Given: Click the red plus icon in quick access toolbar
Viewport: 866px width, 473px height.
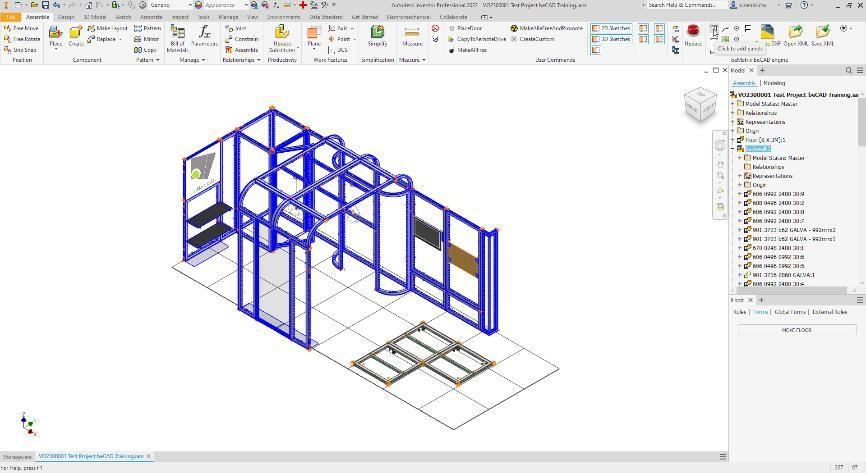Looking at the screenshot, I should tap(303, 5).
